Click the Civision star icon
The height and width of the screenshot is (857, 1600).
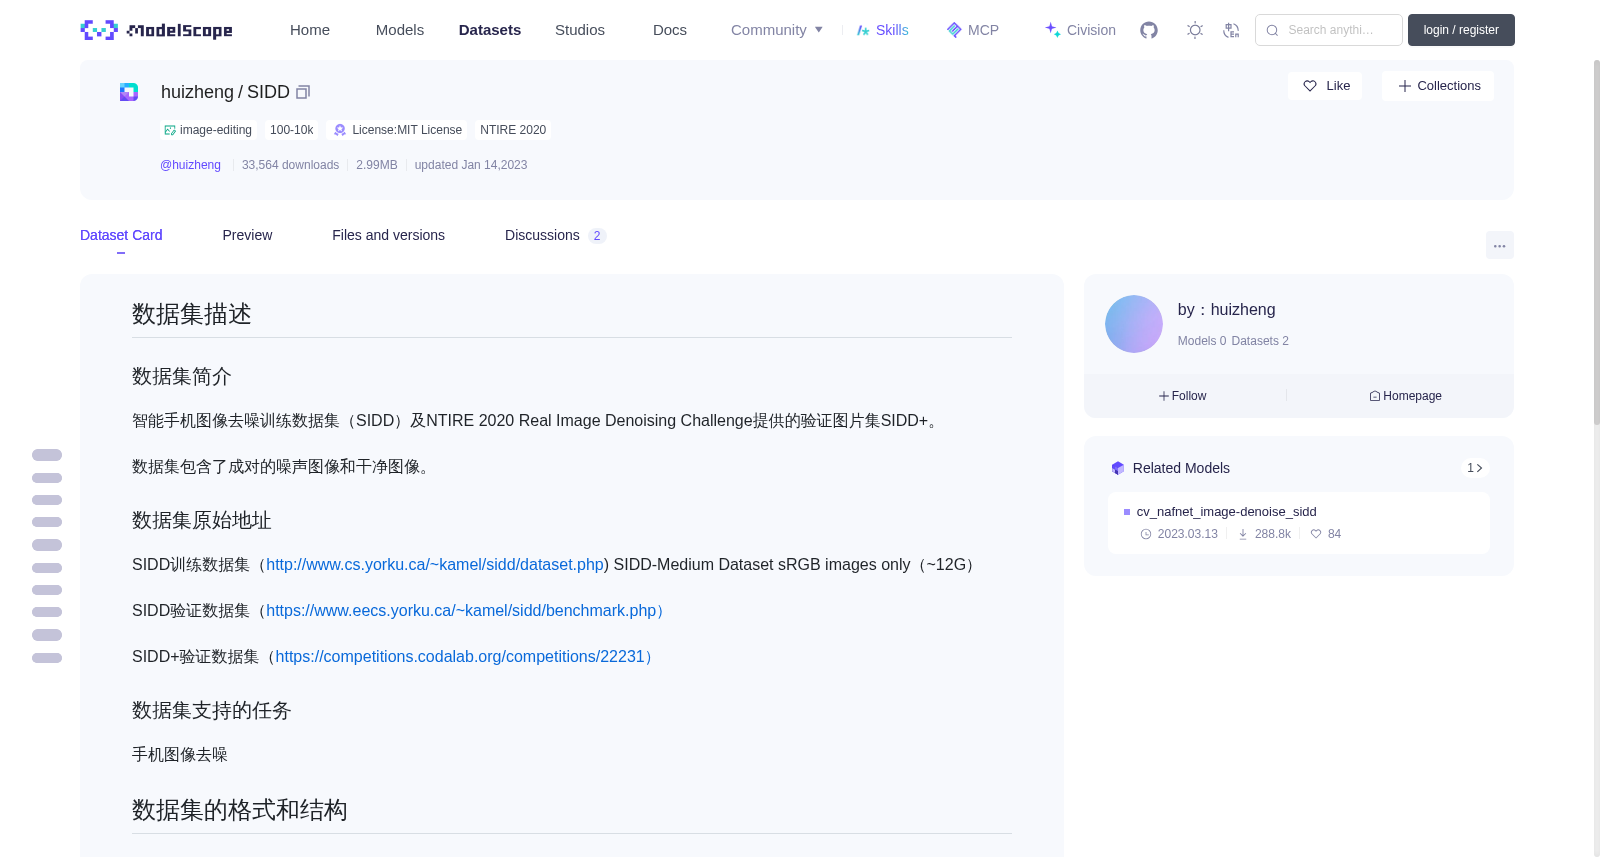[x=1053, y=30]
